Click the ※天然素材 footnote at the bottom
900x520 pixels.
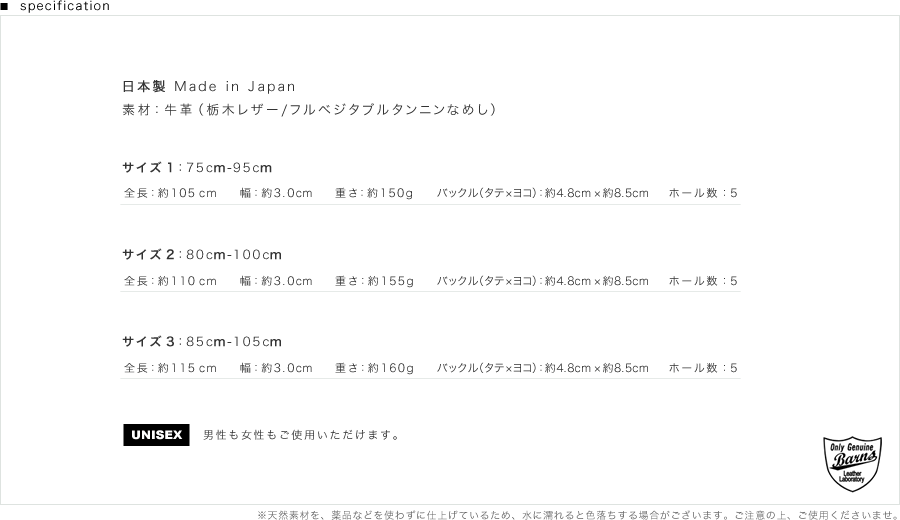click(x=577, y=515)
